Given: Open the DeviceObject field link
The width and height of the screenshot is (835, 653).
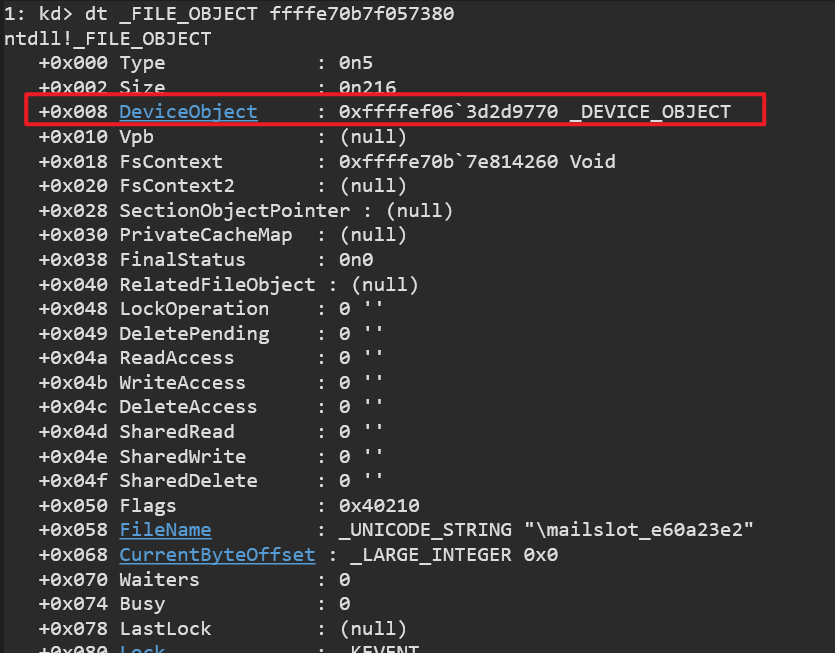Looking at the screenshot, I should click(188, 112).
